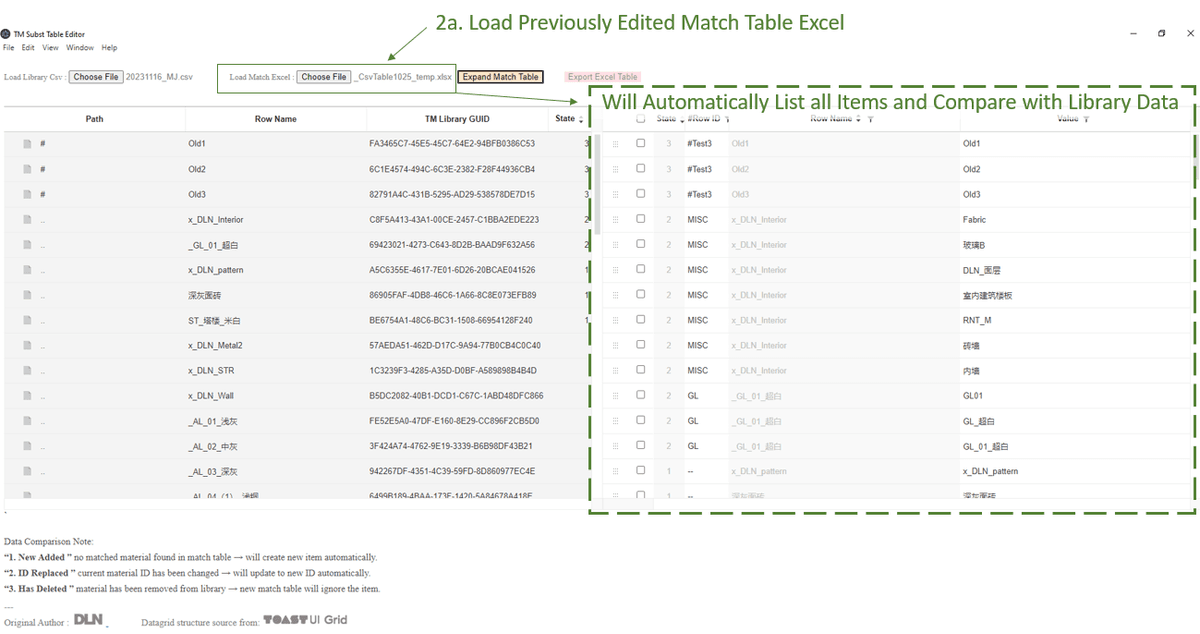Click the drag handle of the Old2 match row

pos(615,169)
